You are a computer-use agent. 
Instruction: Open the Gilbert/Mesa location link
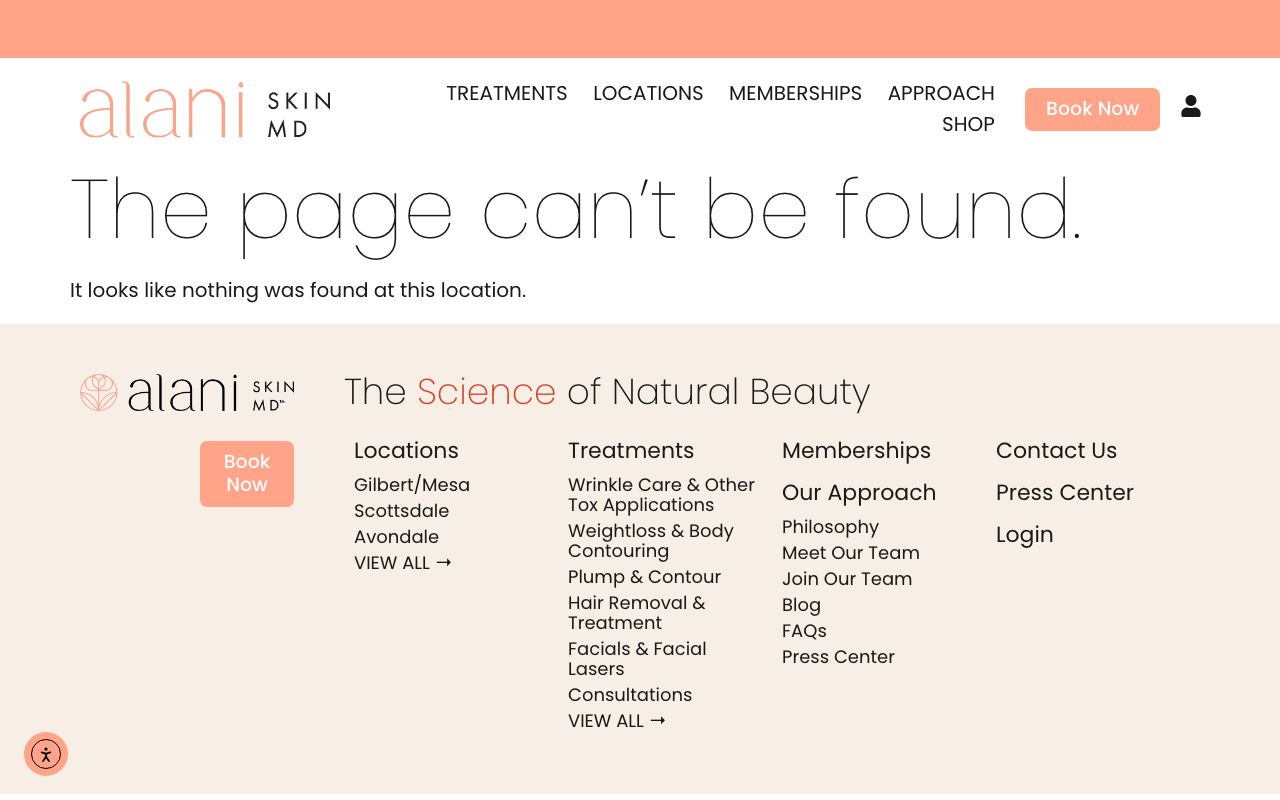coord(411,485)
